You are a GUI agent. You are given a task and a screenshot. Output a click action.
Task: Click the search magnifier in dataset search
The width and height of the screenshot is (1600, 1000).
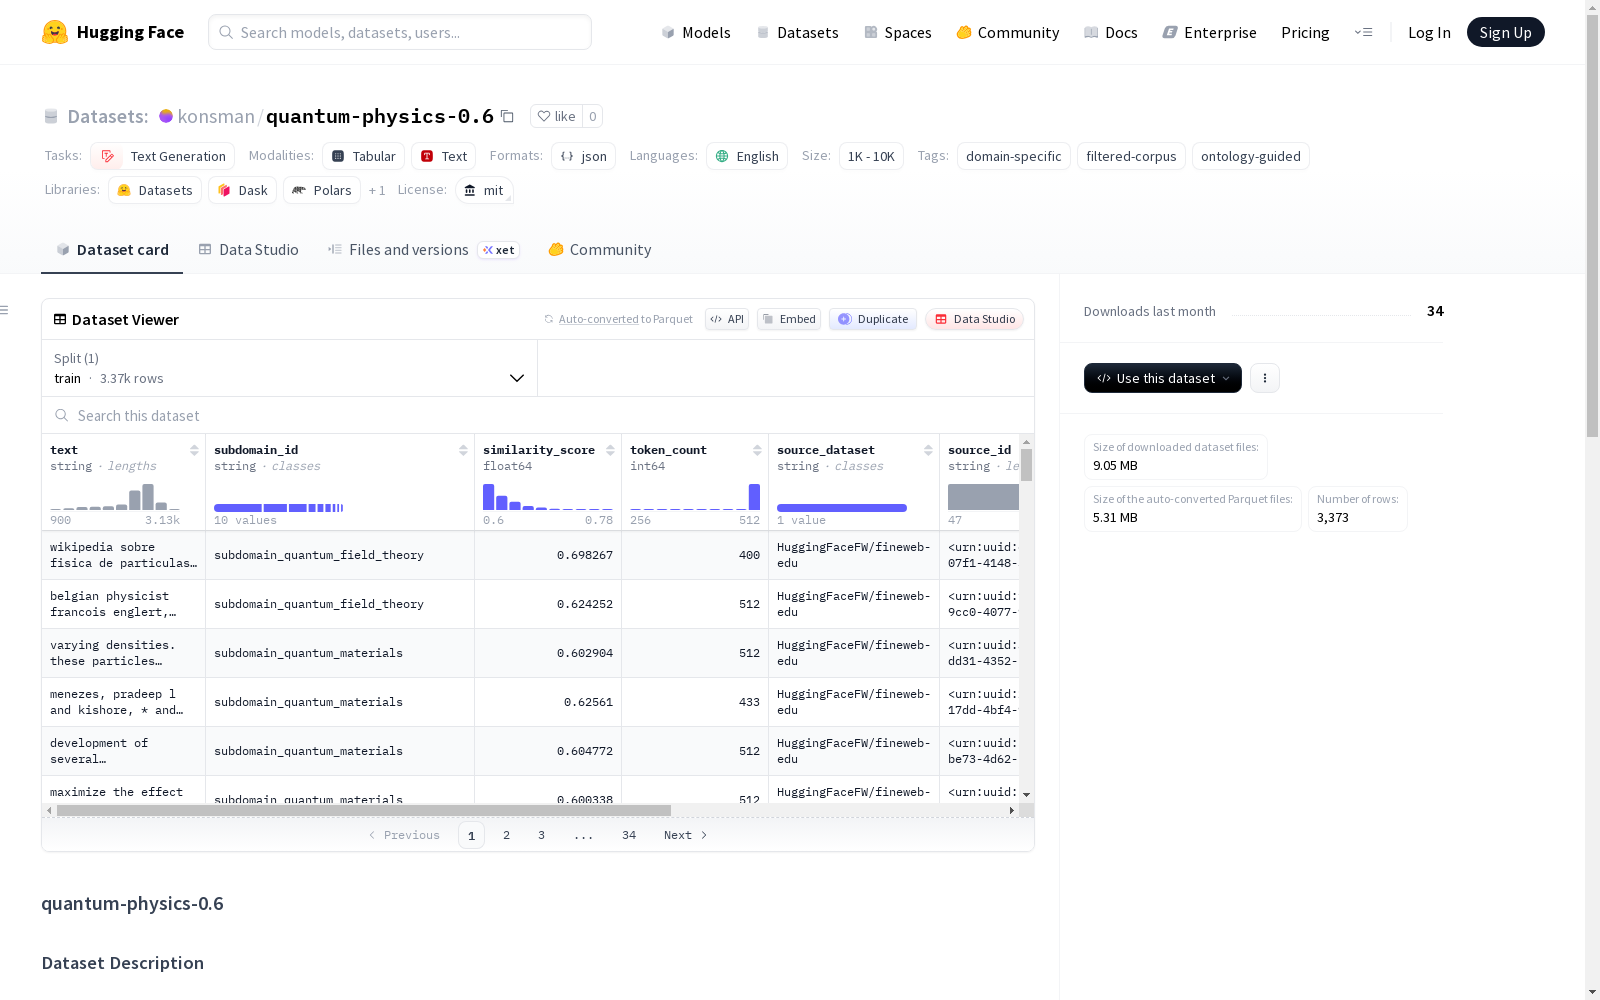tap(62, 415)
